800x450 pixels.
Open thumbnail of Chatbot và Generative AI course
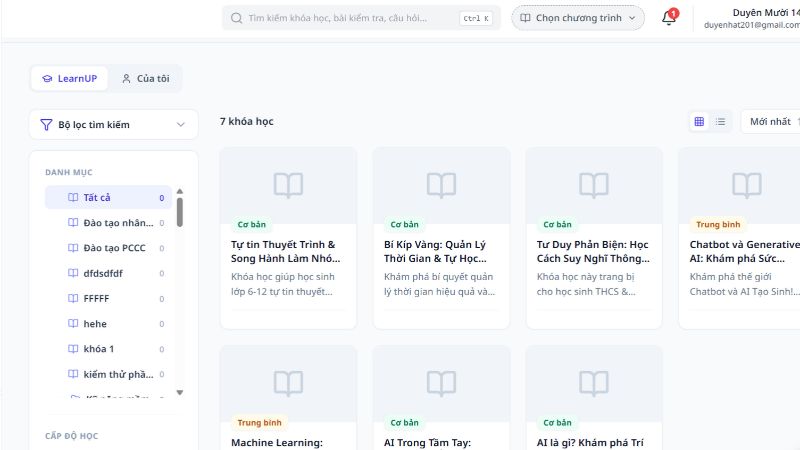pos(740,185)
